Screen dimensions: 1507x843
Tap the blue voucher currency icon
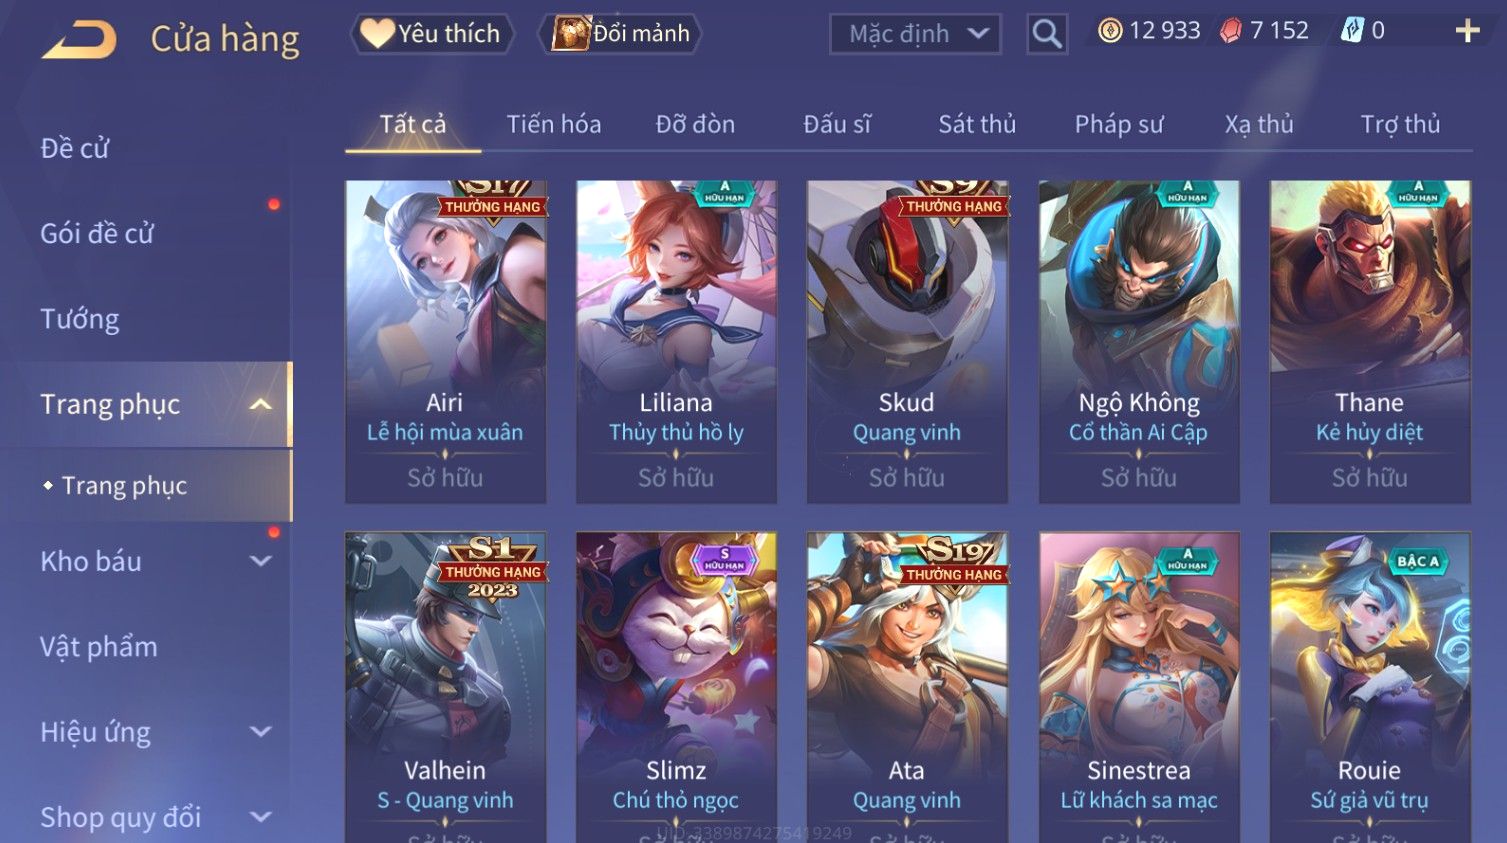1352,31
